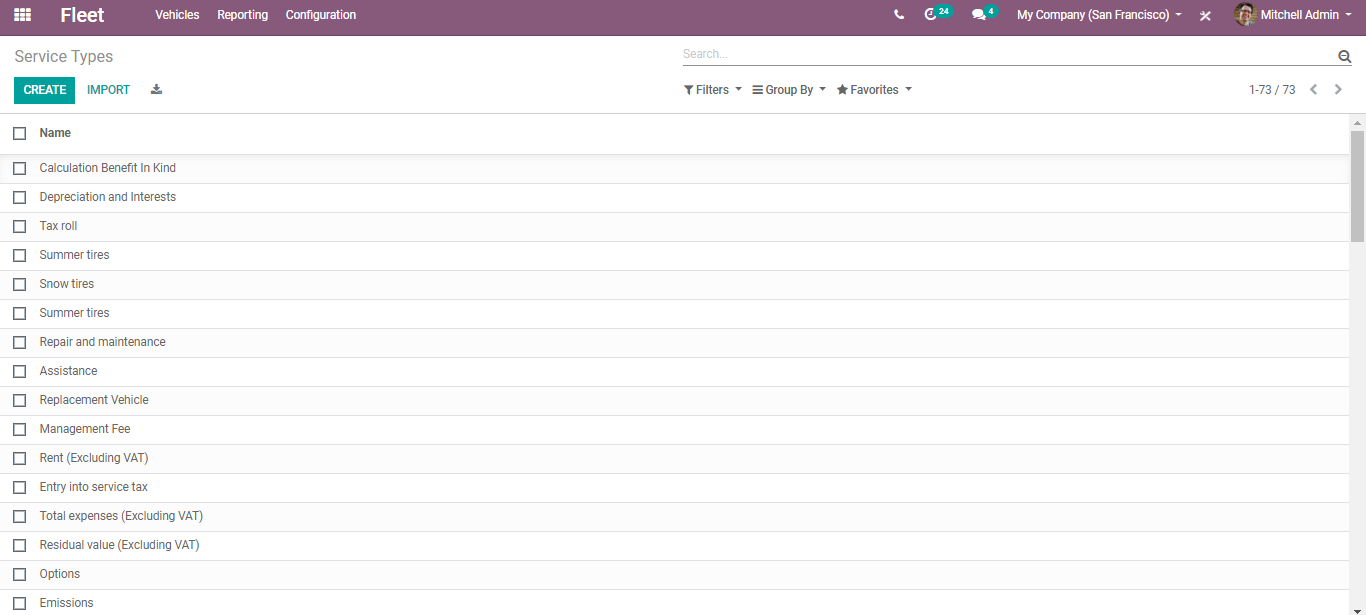
Task: Open the Depreciation and Interests record
Action: coord(108,197)
